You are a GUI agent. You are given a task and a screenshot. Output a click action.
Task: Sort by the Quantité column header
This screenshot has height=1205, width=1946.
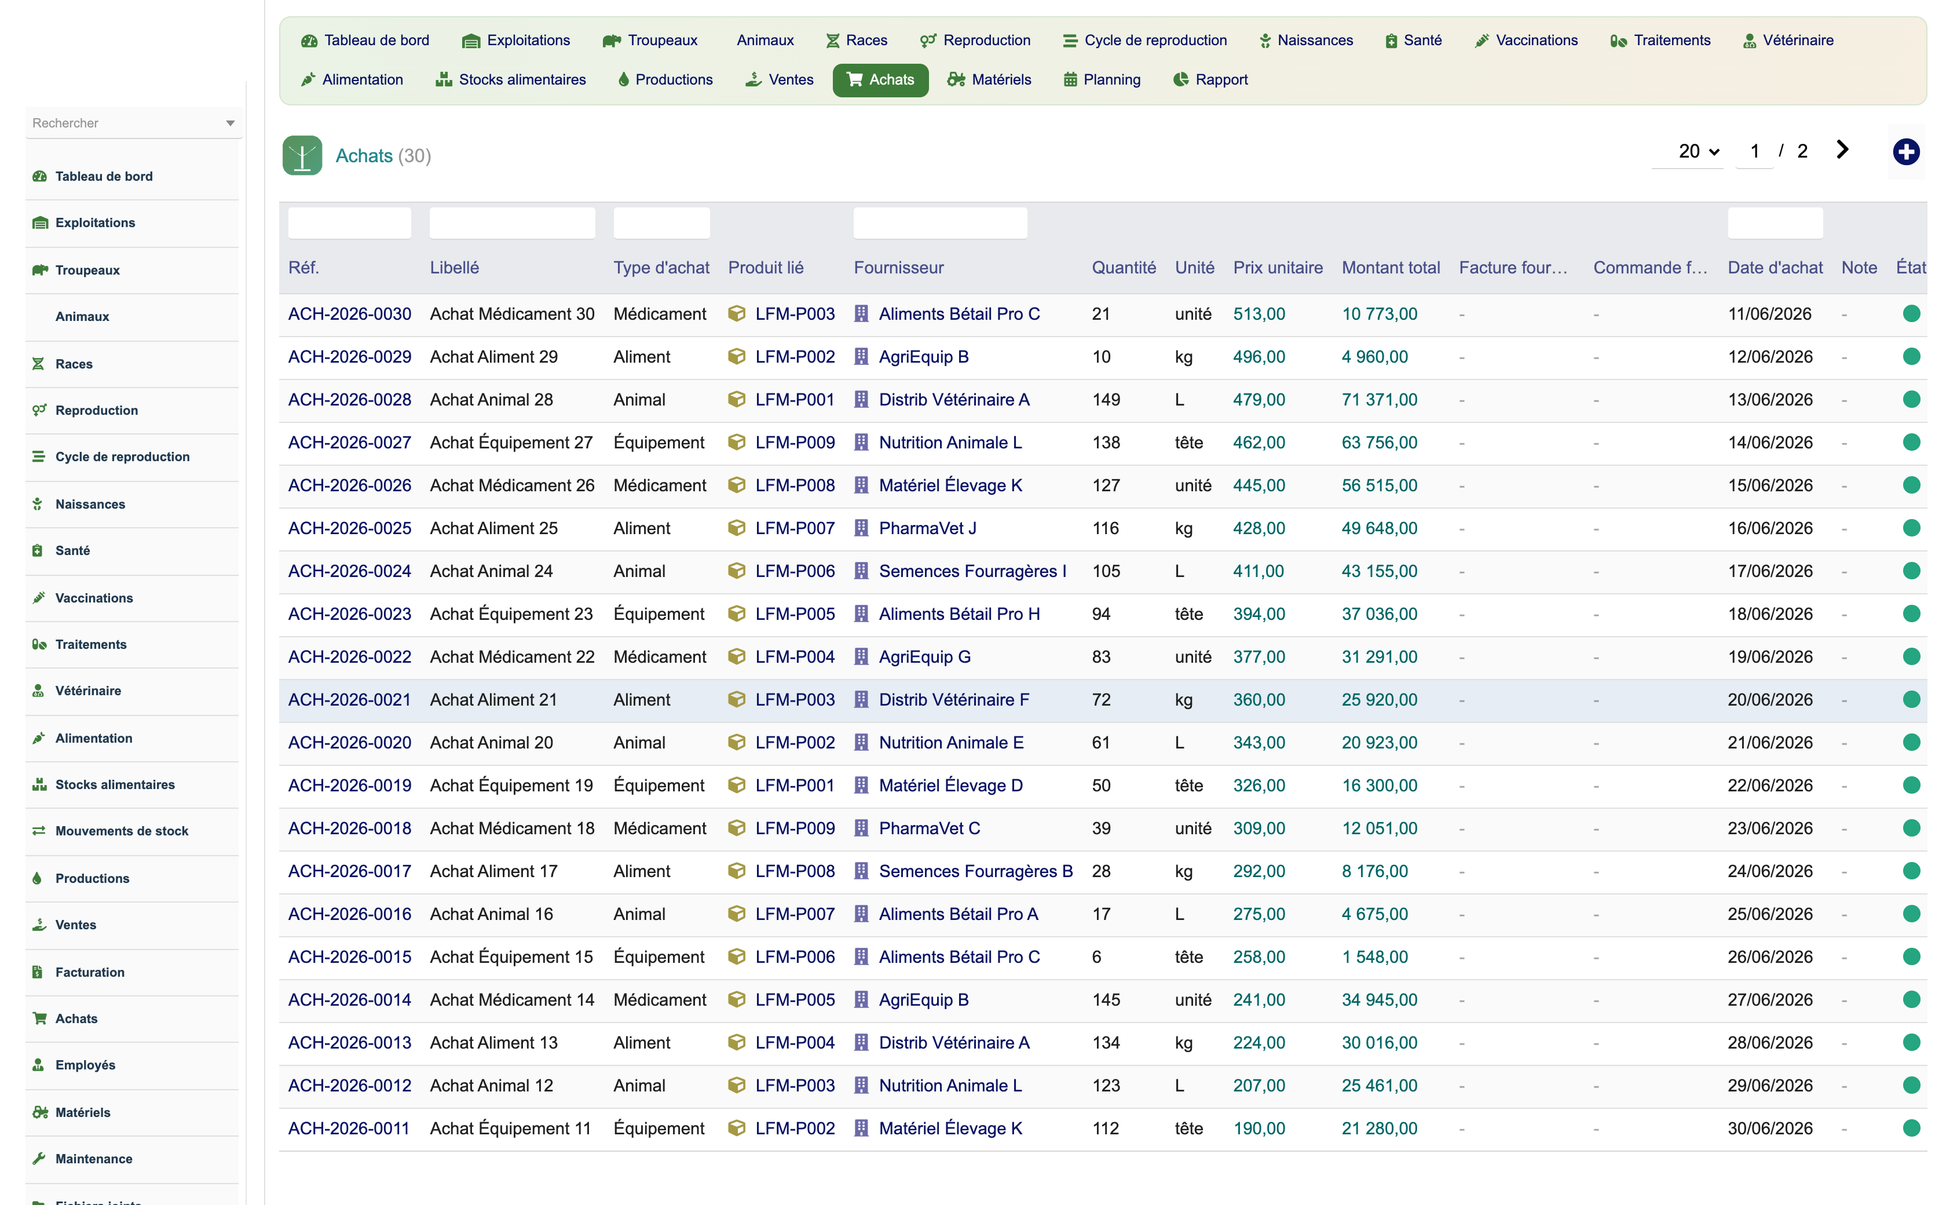1123,268
